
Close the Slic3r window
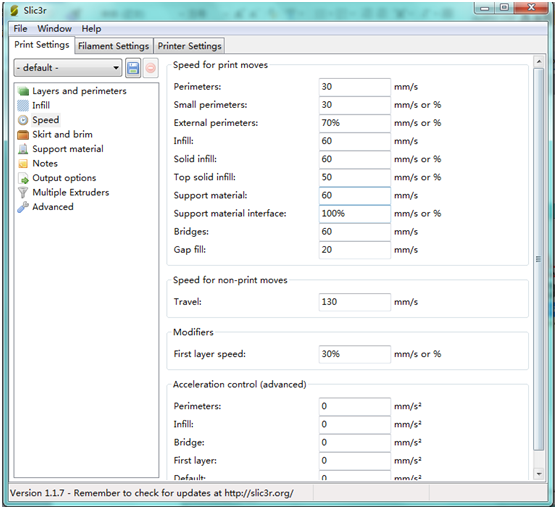coord(531,8)
